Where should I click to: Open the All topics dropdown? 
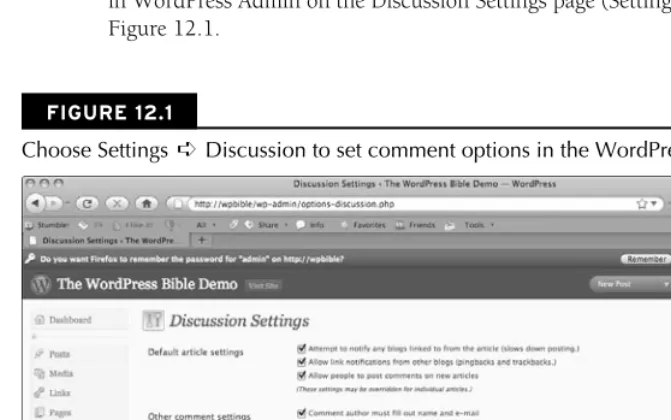coord(206,225)
